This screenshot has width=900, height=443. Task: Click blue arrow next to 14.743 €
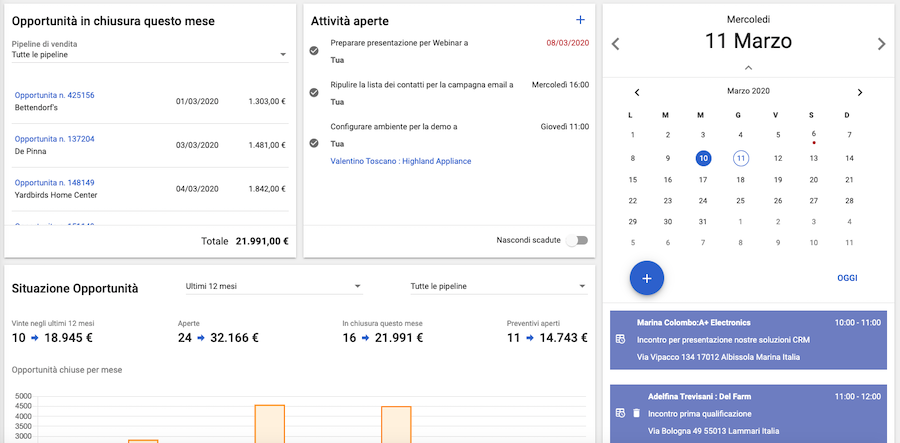[530, 338]
